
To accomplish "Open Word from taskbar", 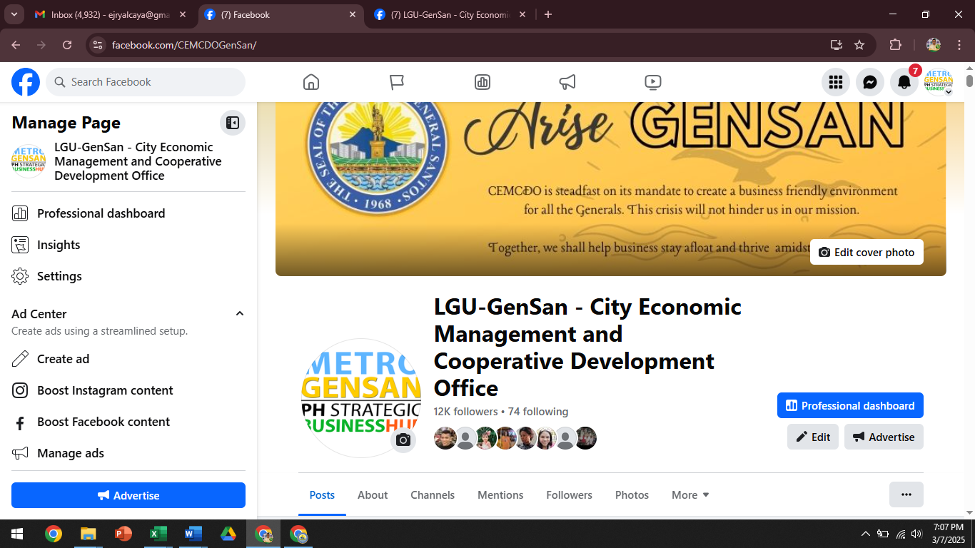I will pos(193,534).
